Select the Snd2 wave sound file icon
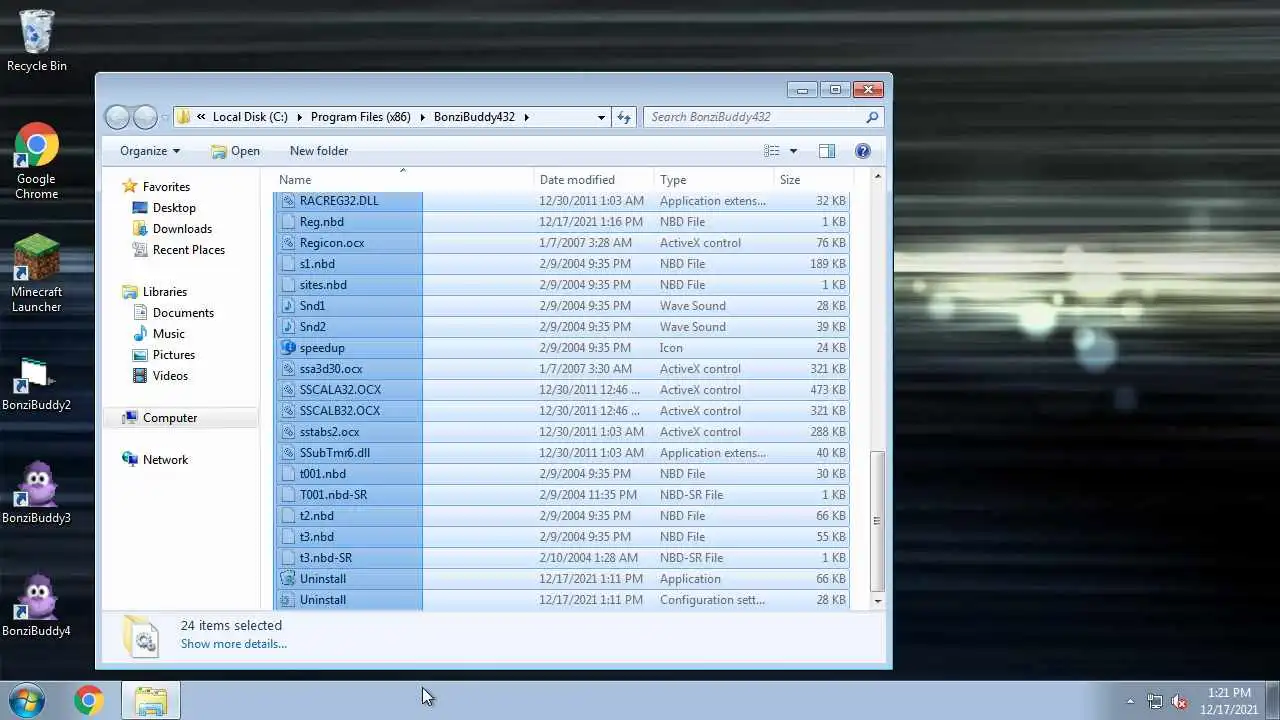 click(288, 327)
